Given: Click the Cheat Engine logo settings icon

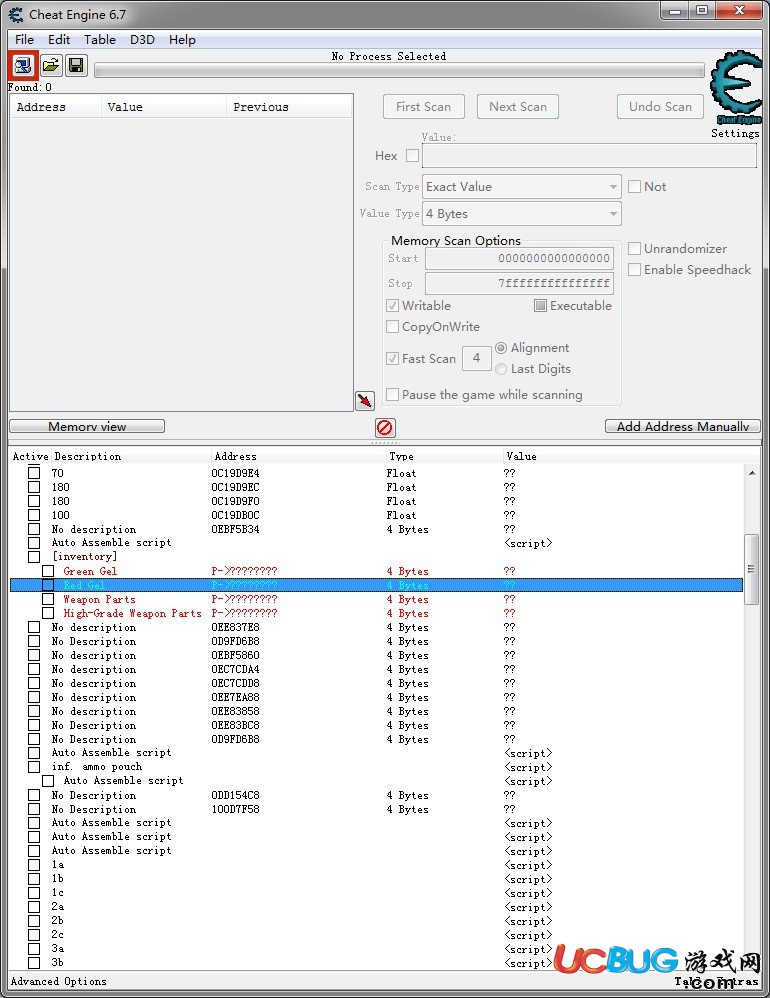Looking at the screenshot, I should [736, 88].
